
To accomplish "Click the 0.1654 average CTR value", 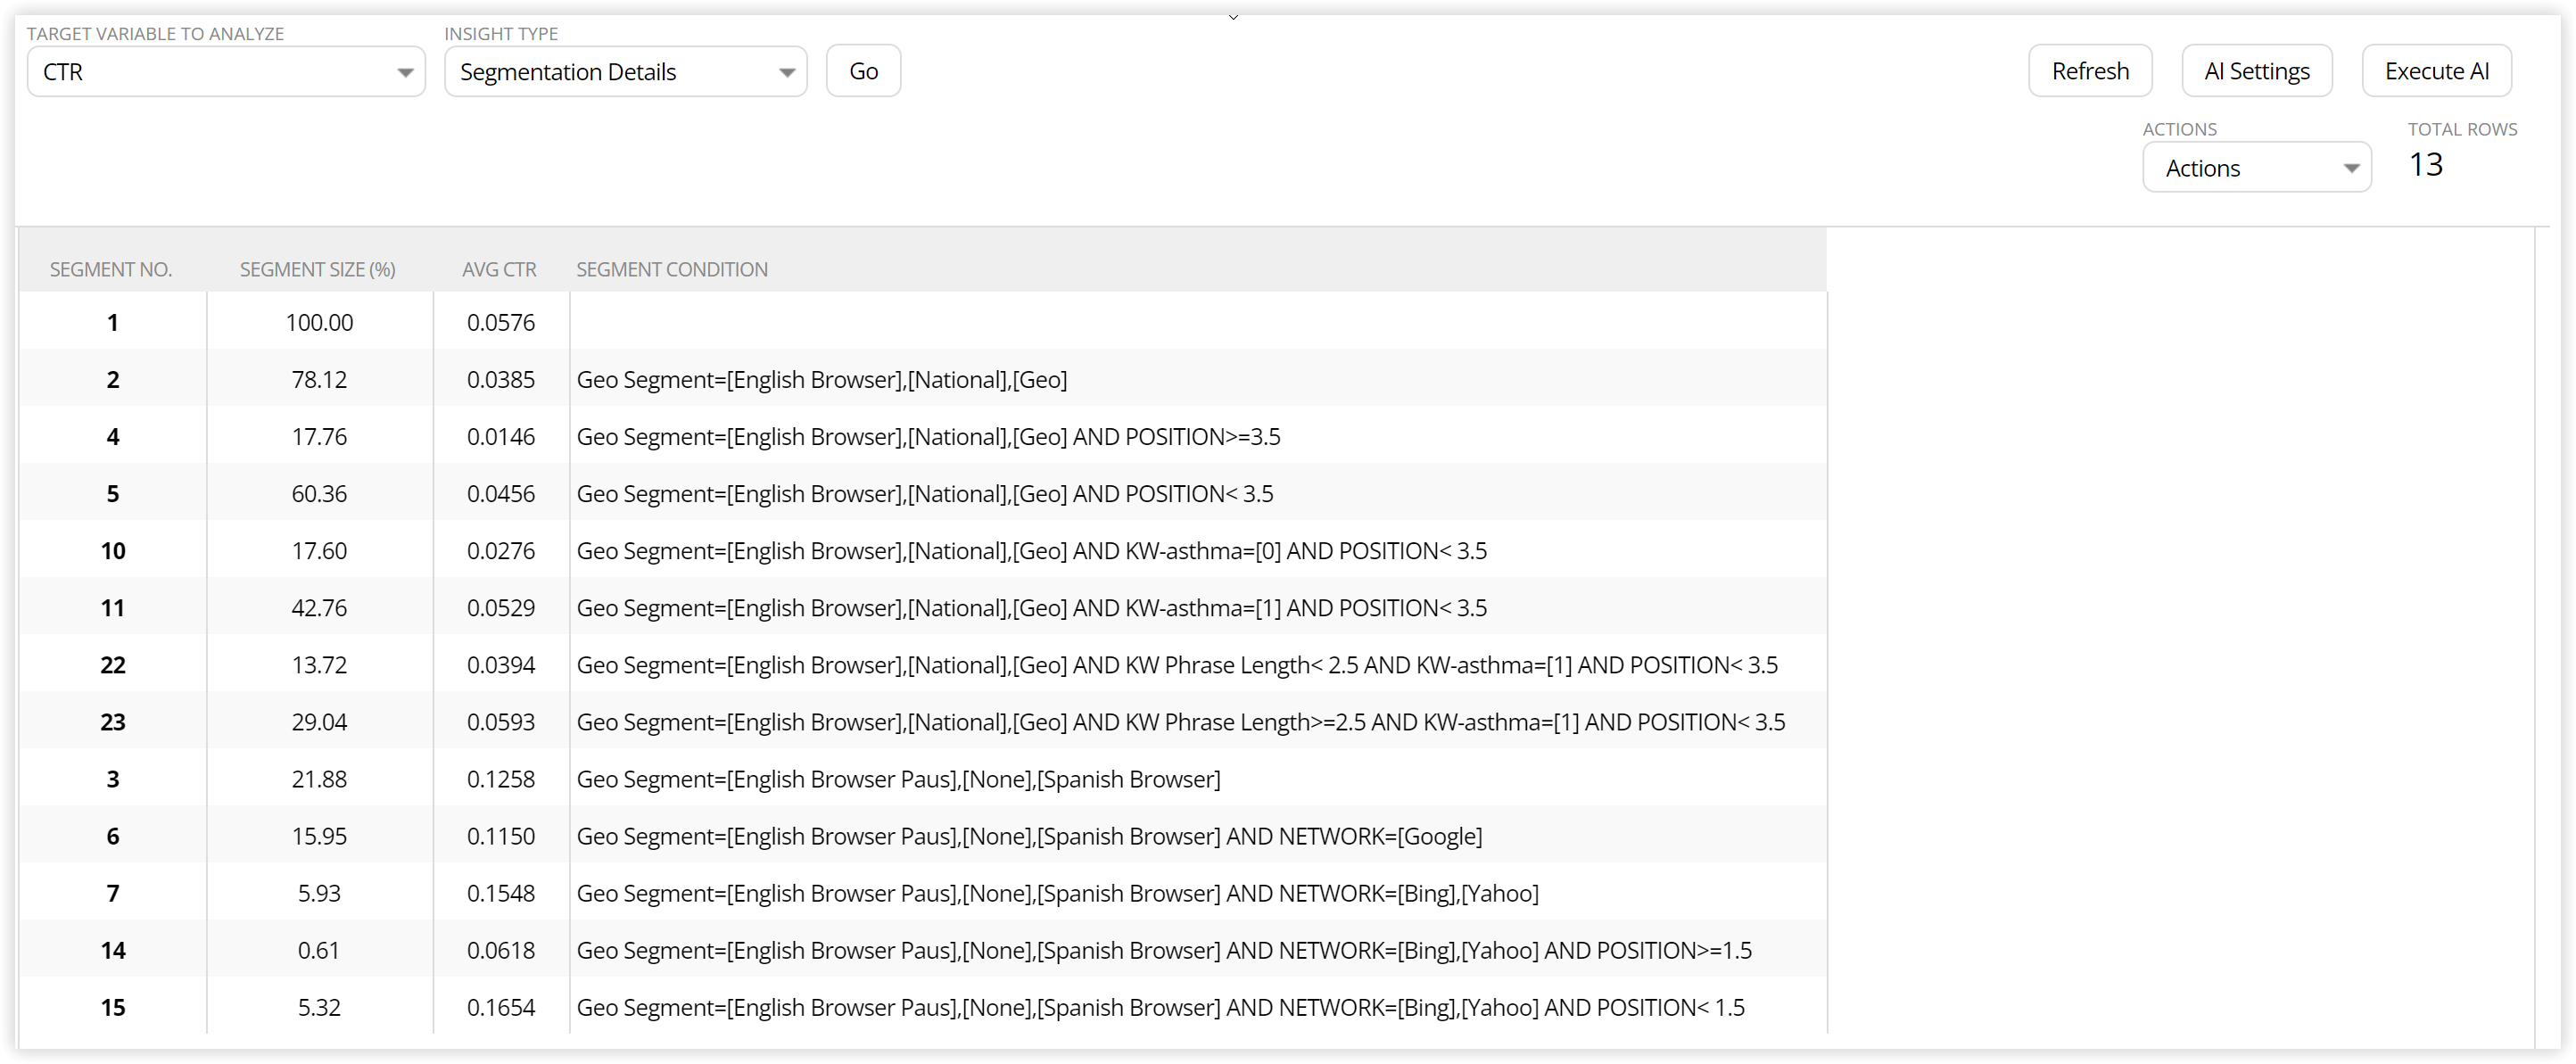I will click(x=501, y=1006).
